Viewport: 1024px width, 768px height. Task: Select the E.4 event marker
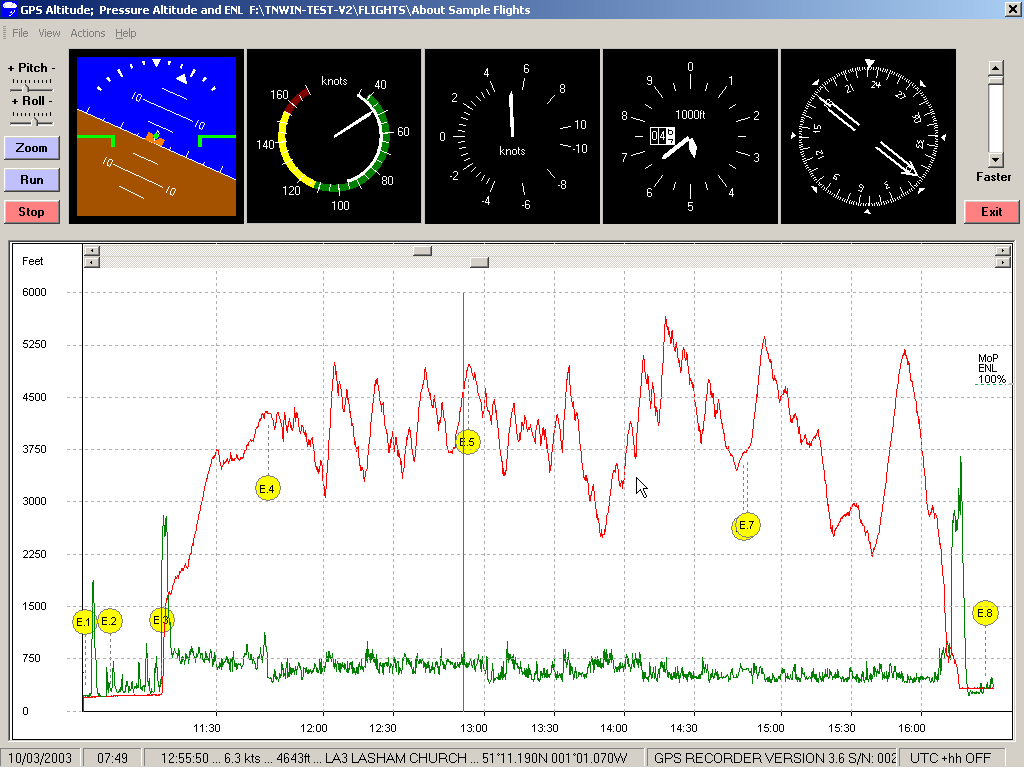point(267,488)
